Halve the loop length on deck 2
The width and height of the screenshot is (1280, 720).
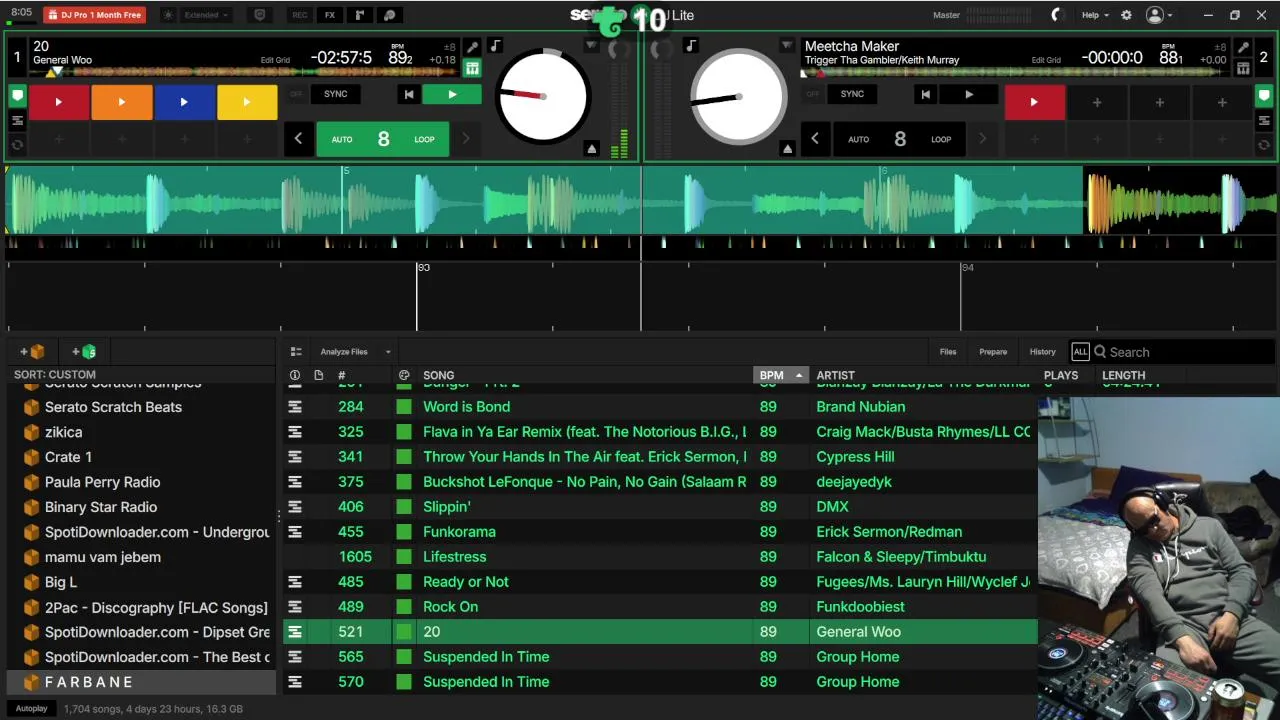(815, 139)
